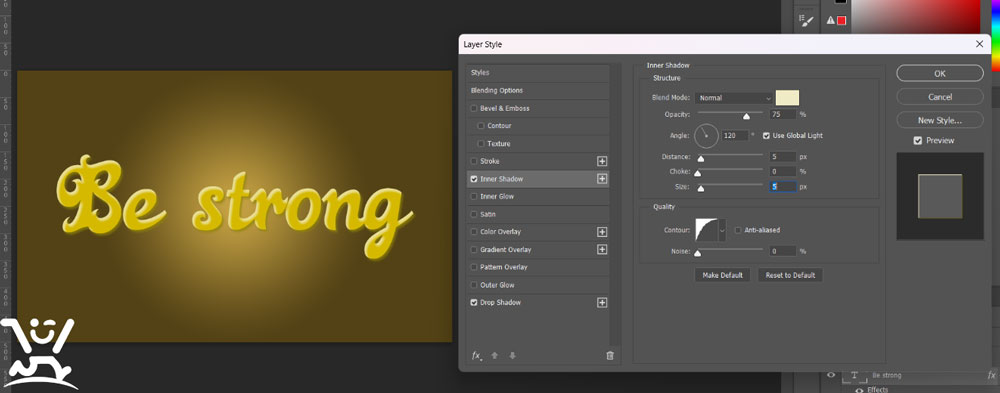Uncheck the Drop Shadow checkbox

474,302
